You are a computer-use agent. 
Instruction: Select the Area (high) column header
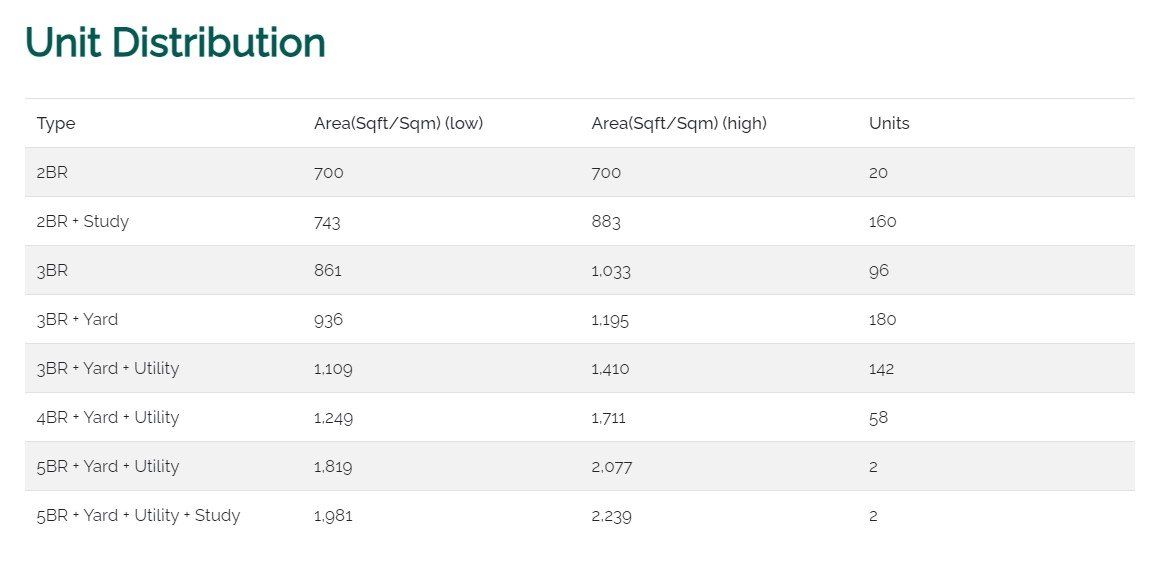click(x=679, y=124)
